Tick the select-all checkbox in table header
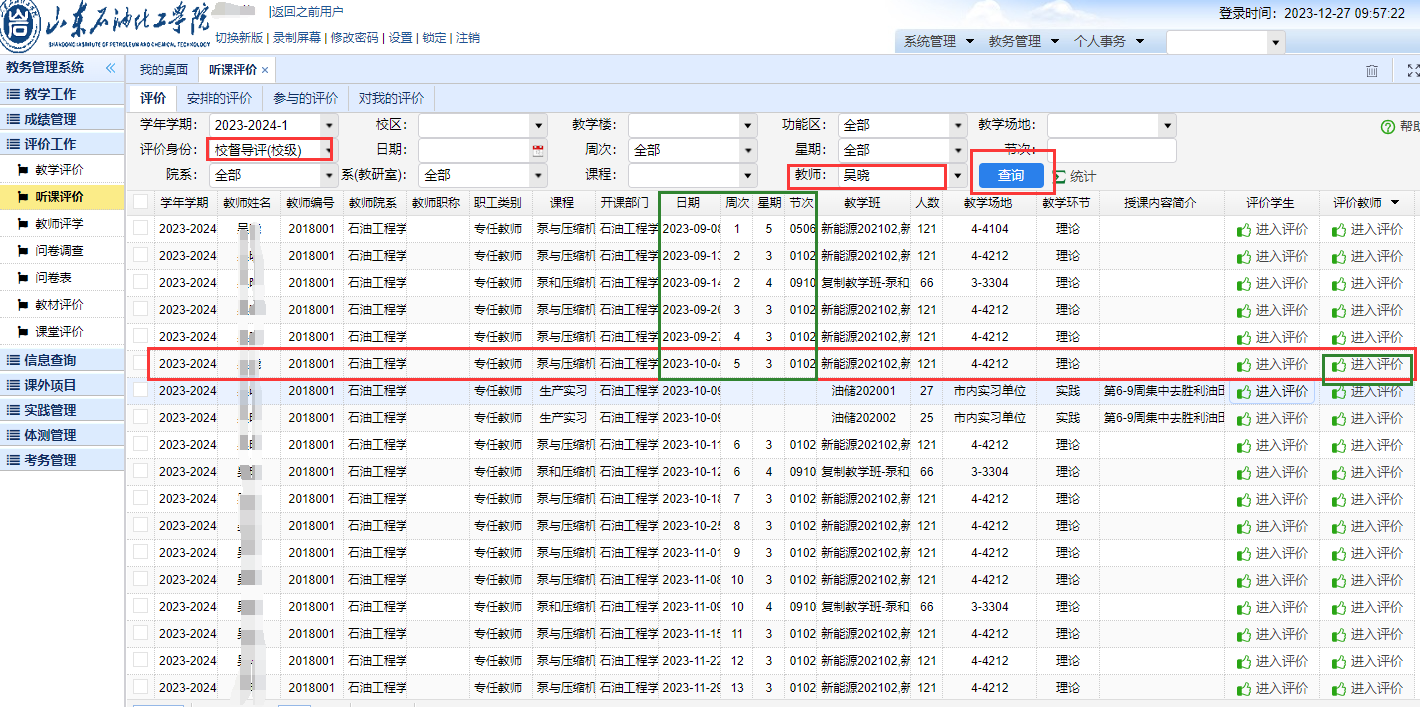Viewport: 1420px width, 707px height. [x=141, y=202]
